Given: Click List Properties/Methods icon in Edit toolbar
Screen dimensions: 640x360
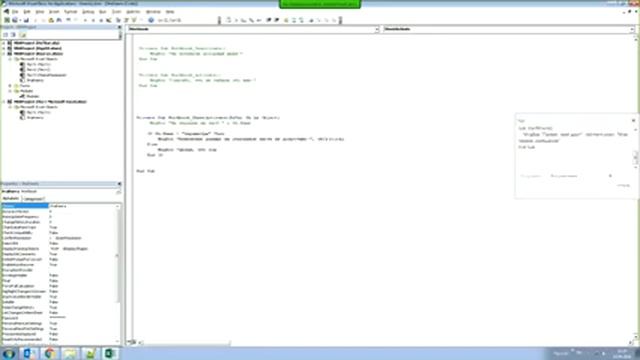Looking at the screenshot, I should pos(229,20).
